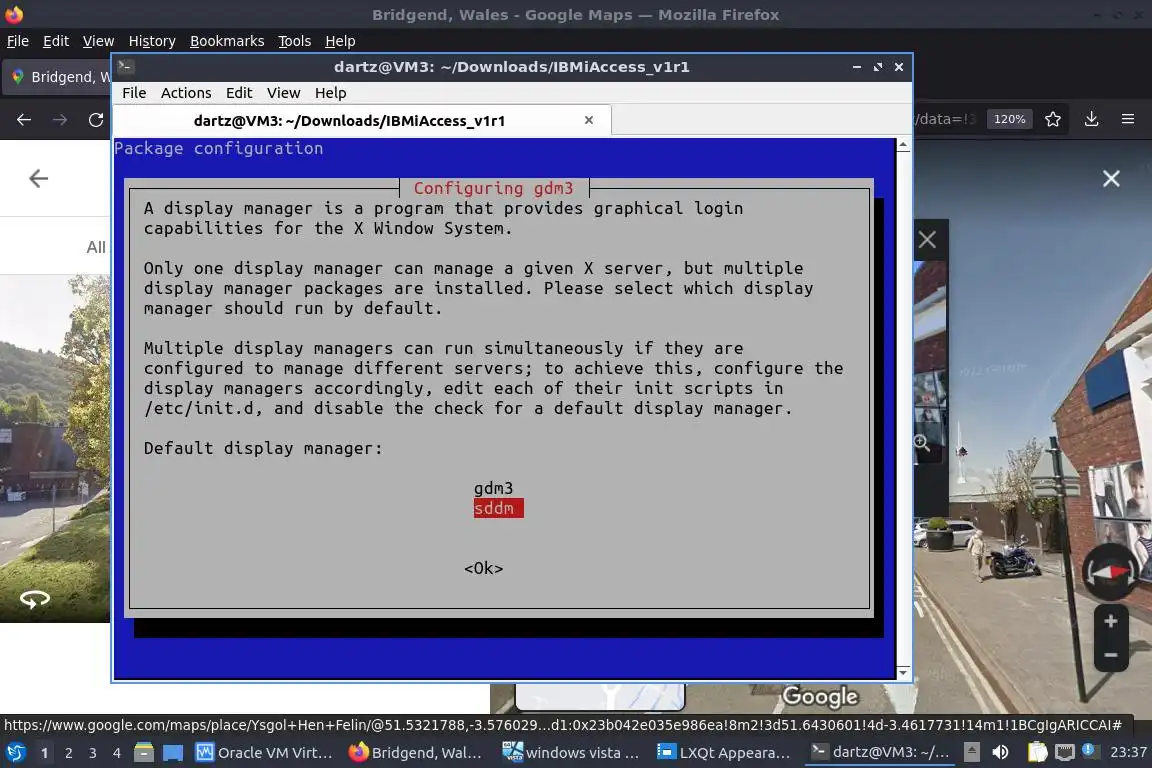
Task: Open terminal View menu
Action: (284, 93)
